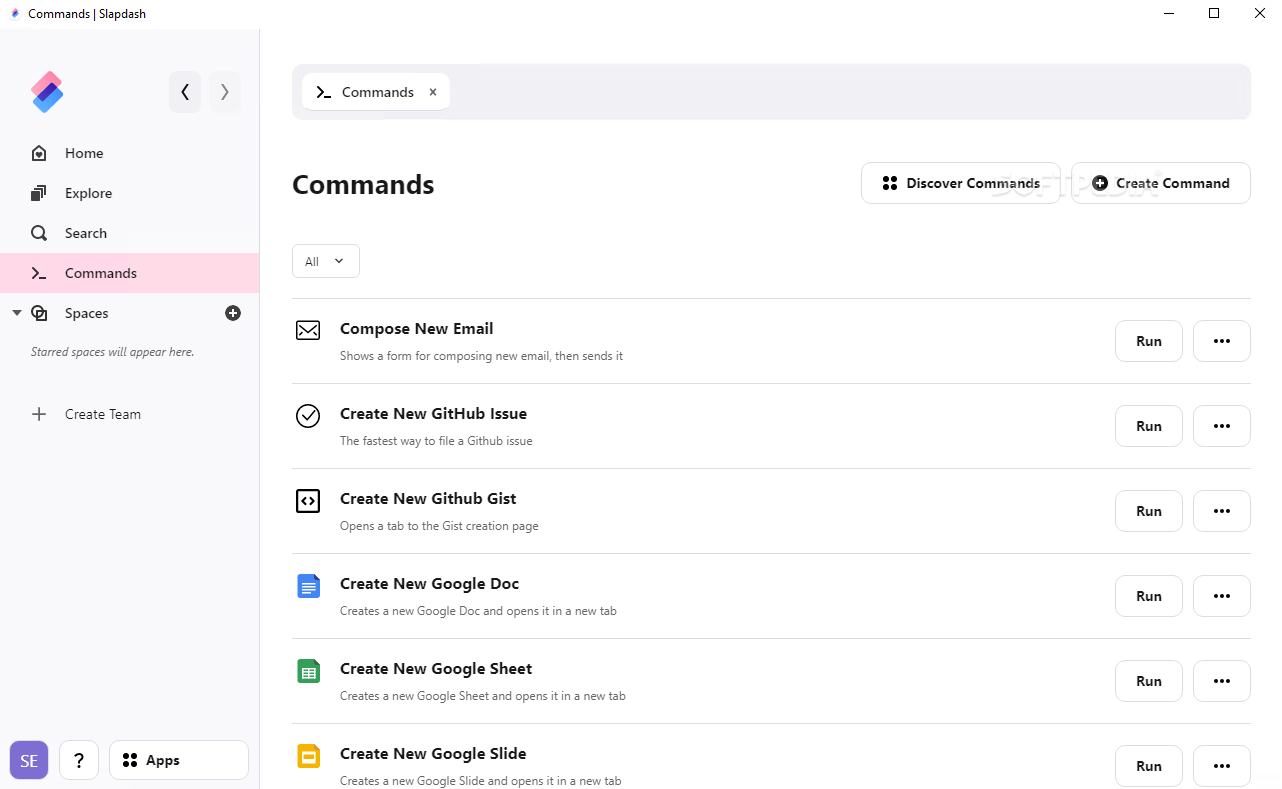This screenshot has width=1282, height=789.
Task: Close the Commands tab with the x
Action: 433,92
